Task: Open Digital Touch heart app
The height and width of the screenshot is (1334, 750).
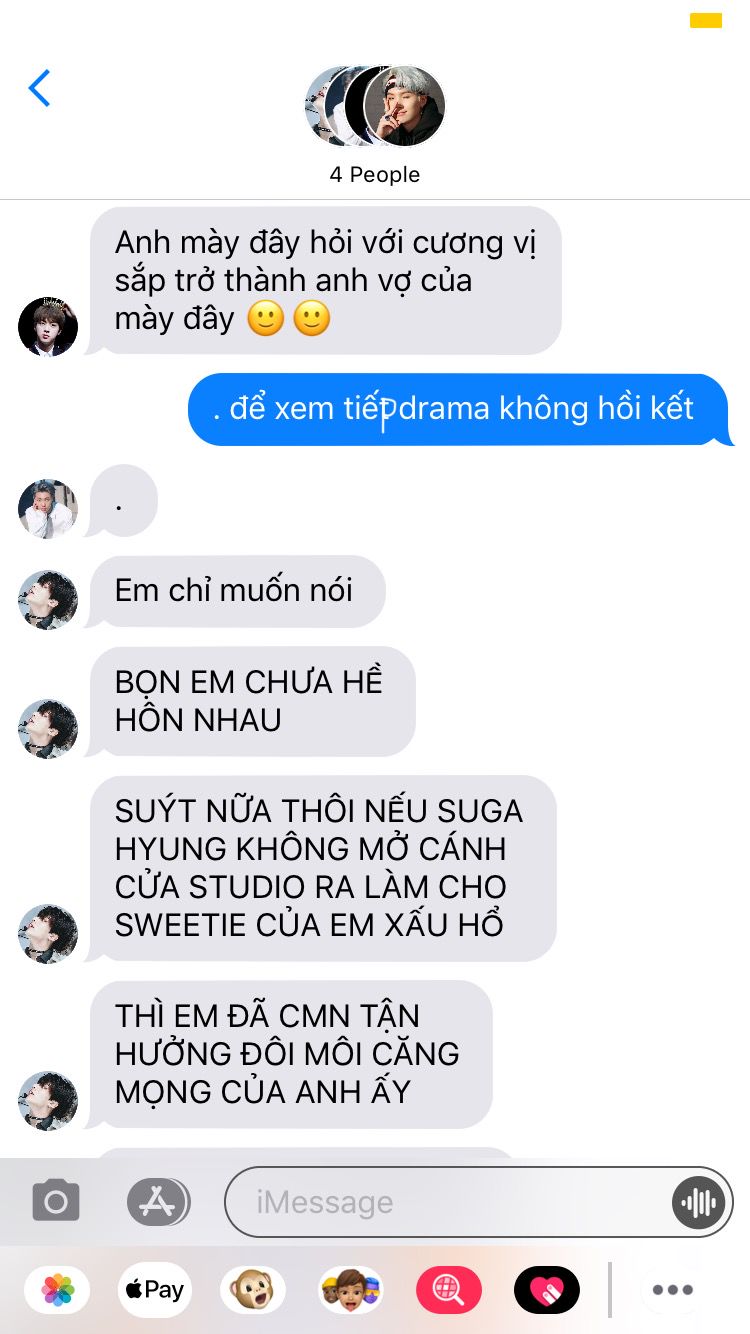Action: [x=547, y=1290]
